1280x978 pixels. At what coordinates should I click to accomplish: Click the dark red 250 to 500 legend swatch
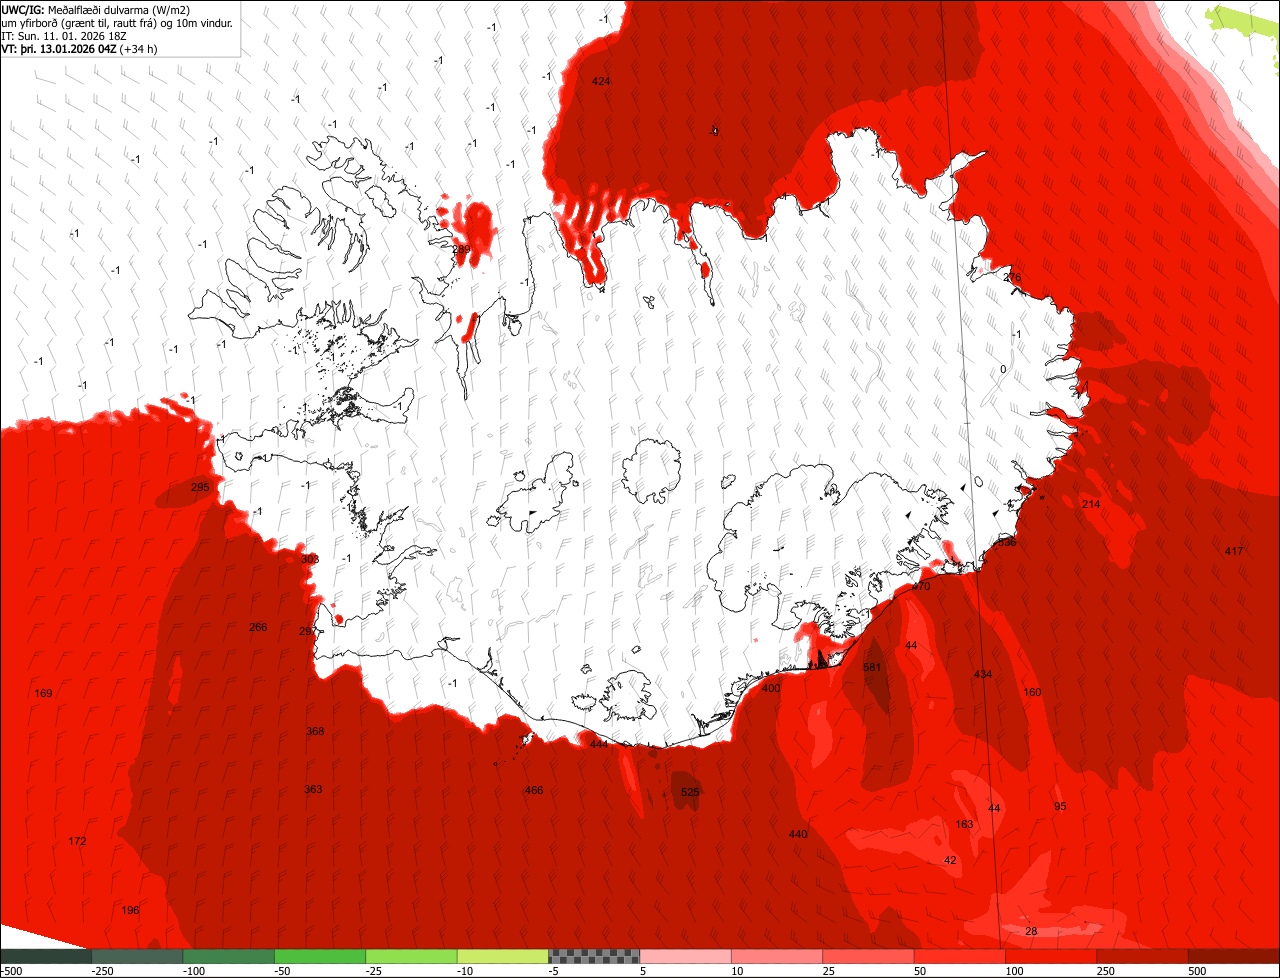(x=1143, y=956)
